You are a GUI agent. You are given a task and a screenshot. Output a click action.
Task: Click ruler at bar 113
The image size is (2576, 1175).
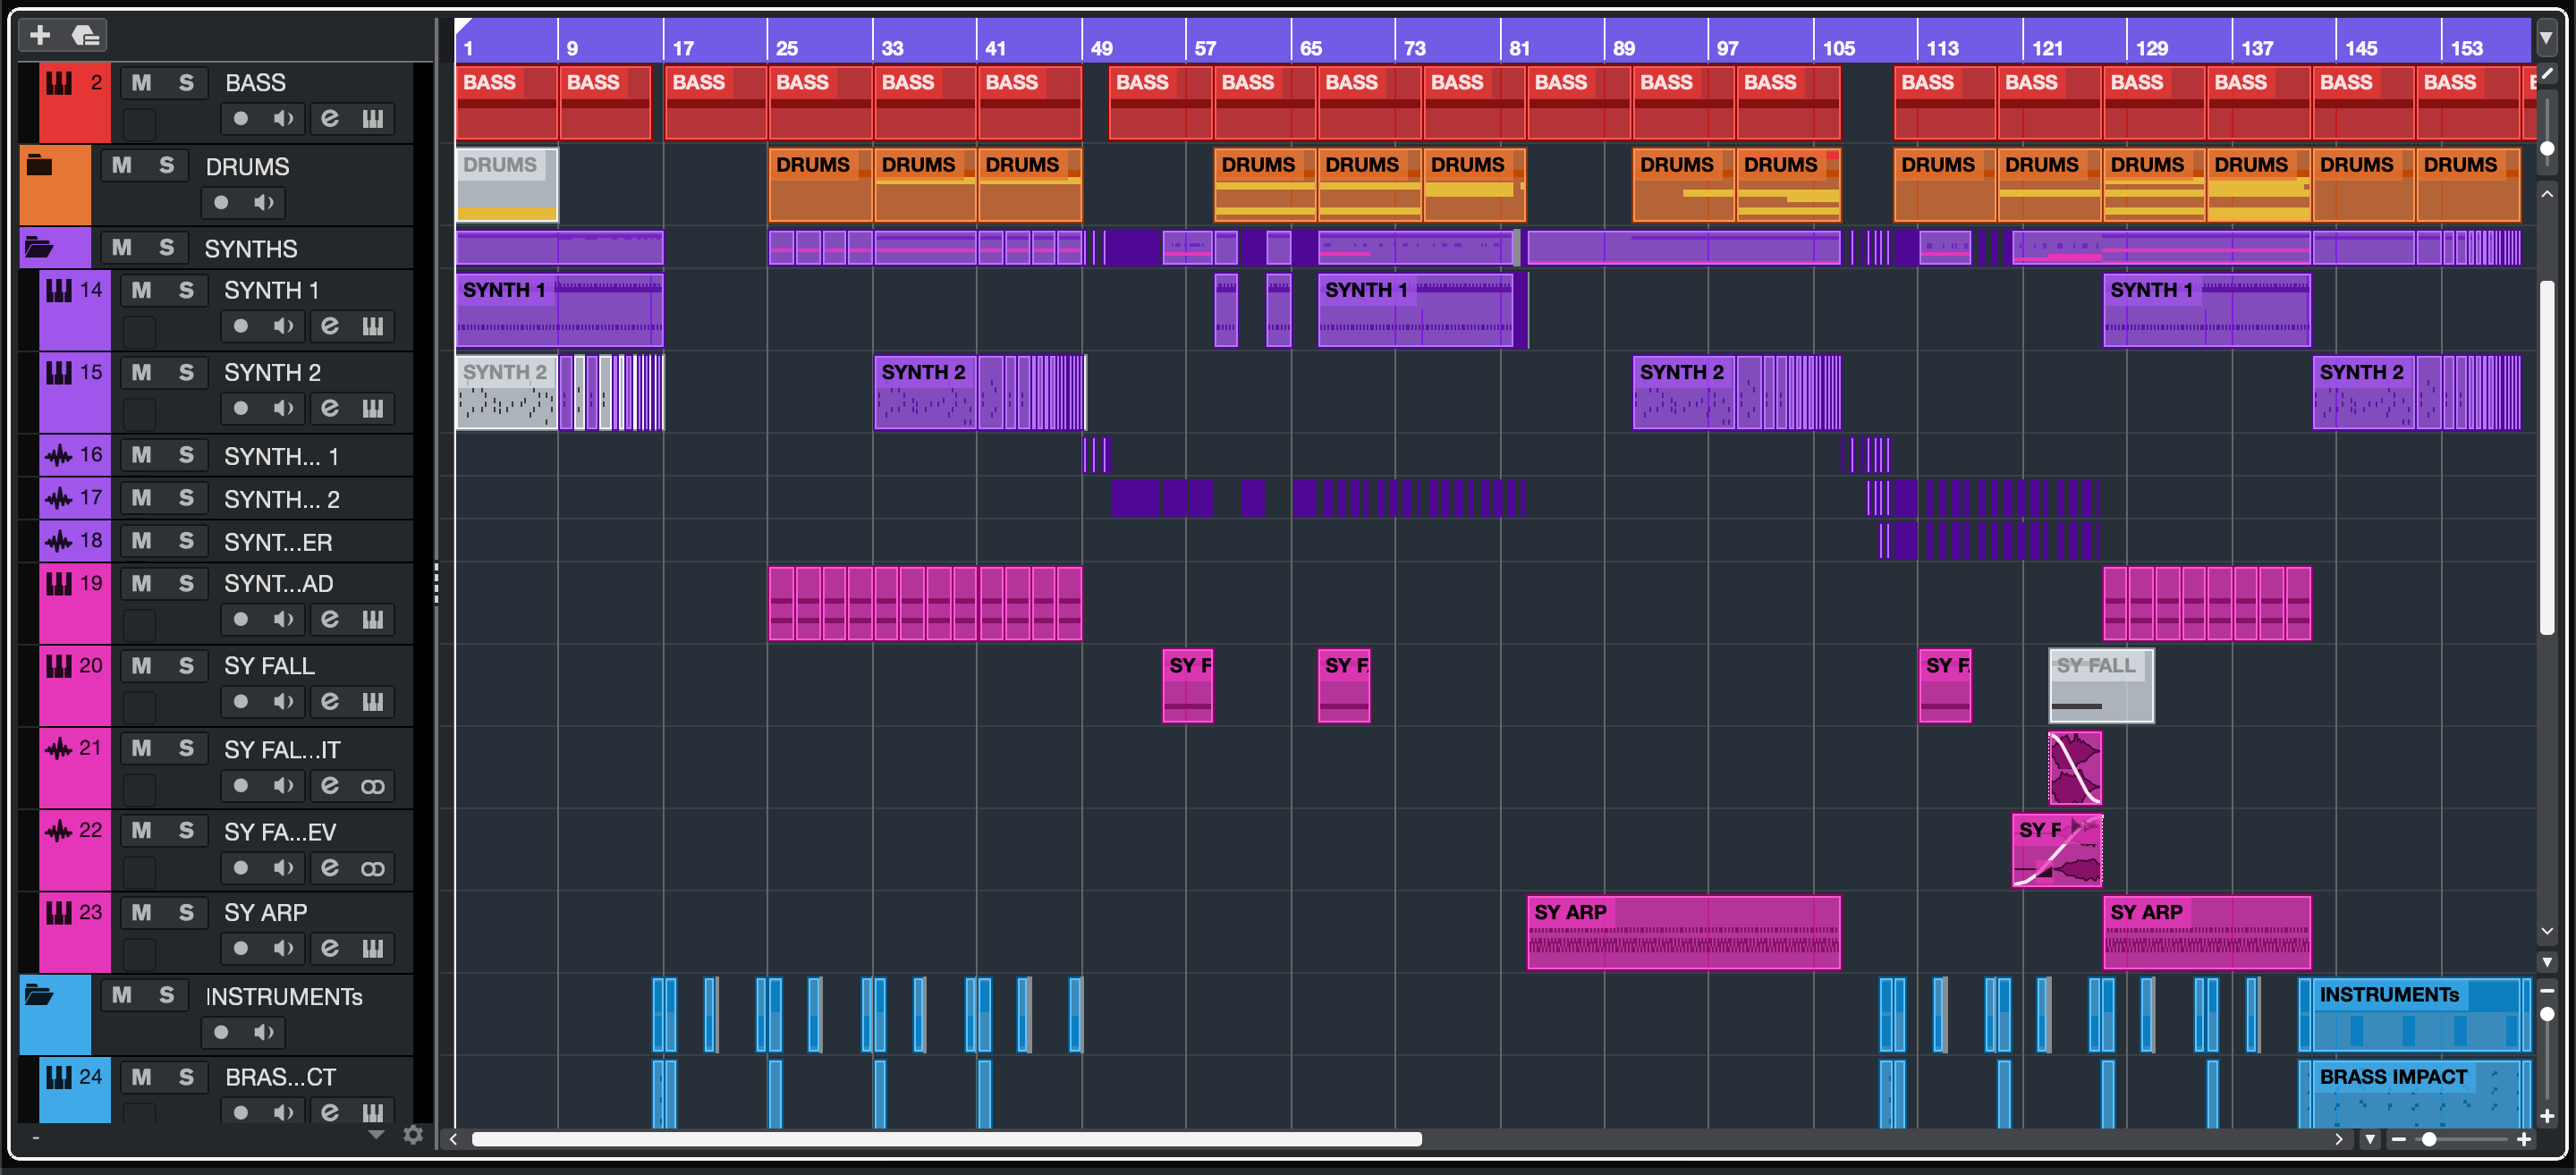[x=1943, y=47]
